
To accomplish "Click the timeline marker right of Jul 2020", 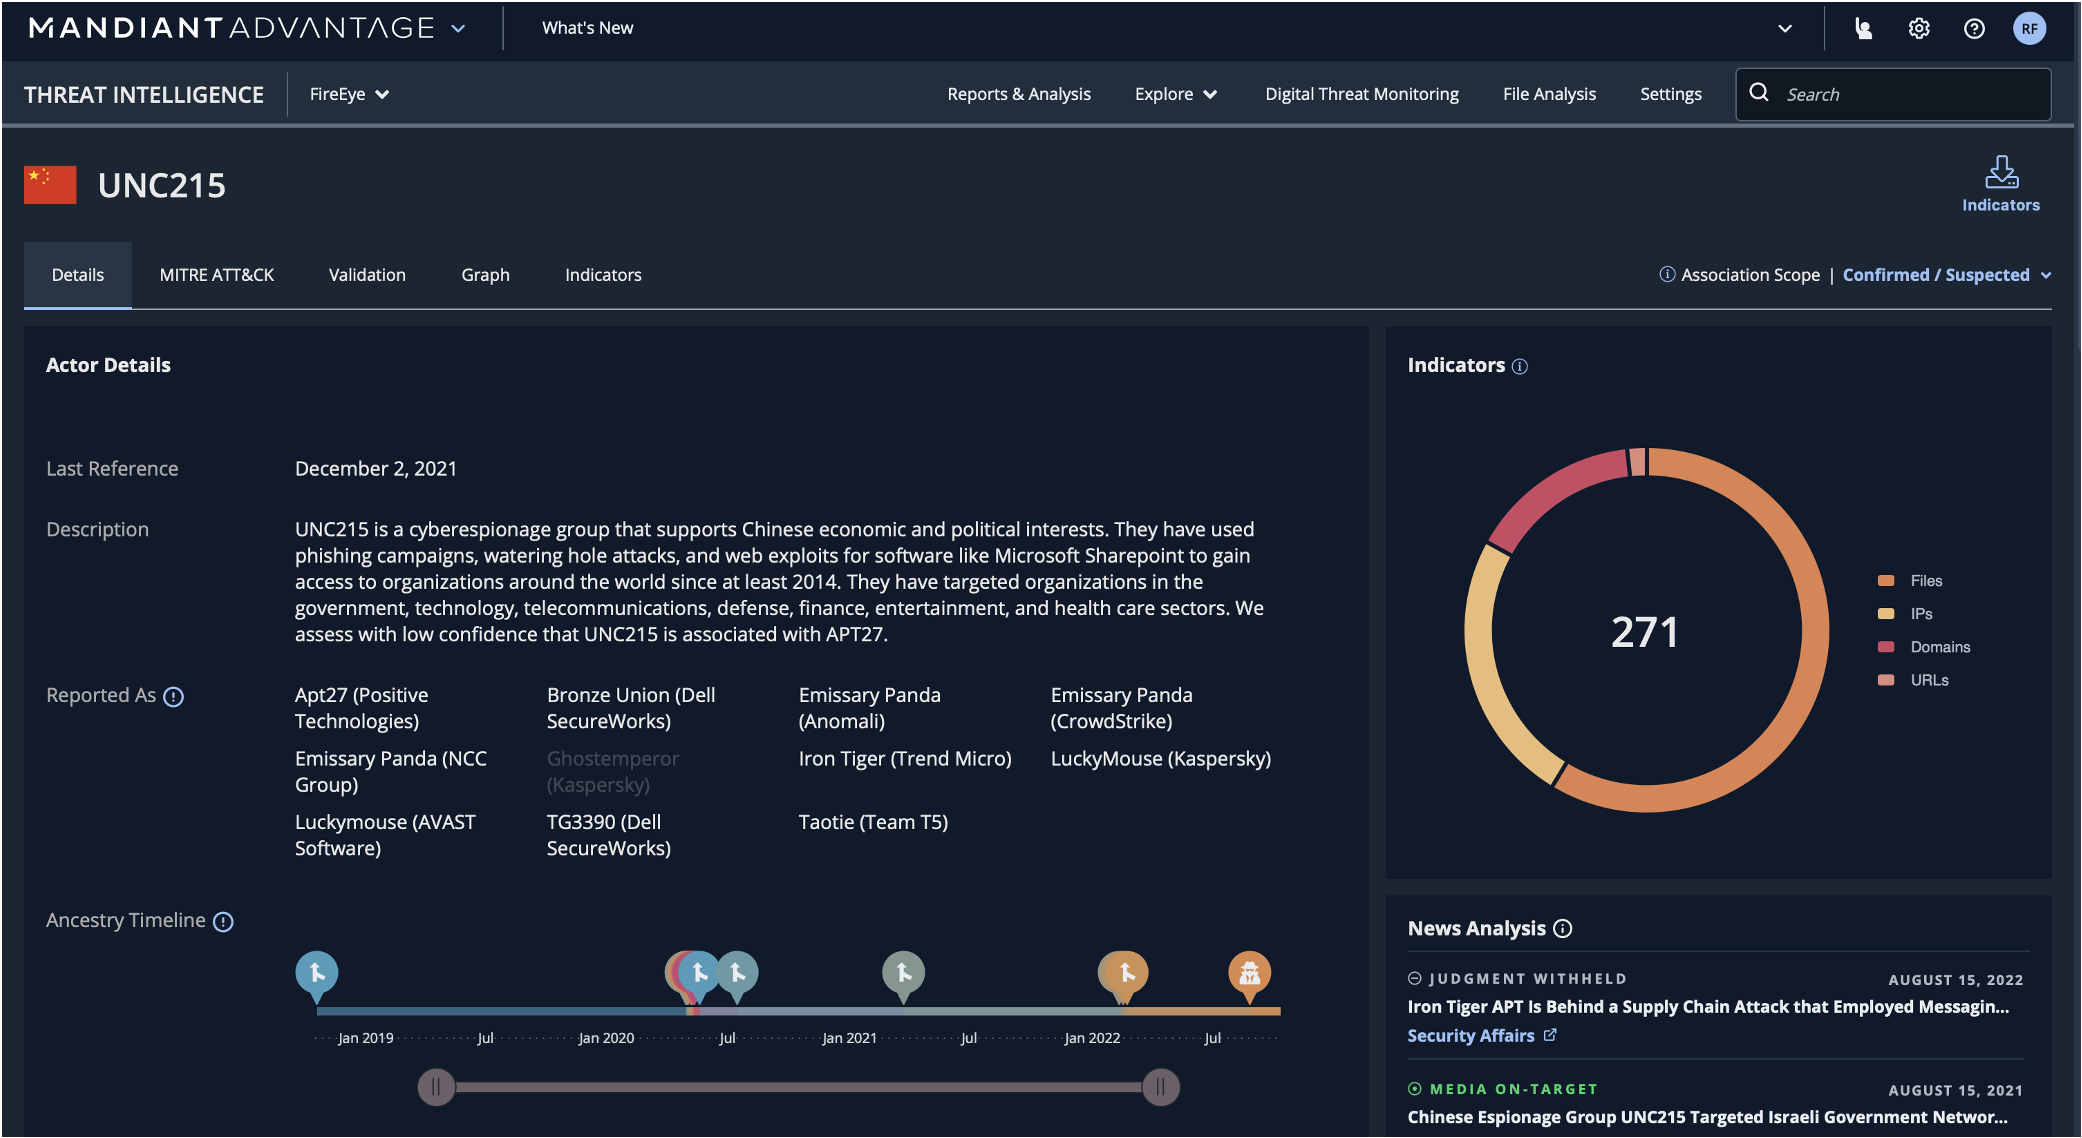I will tap(738, 975).
